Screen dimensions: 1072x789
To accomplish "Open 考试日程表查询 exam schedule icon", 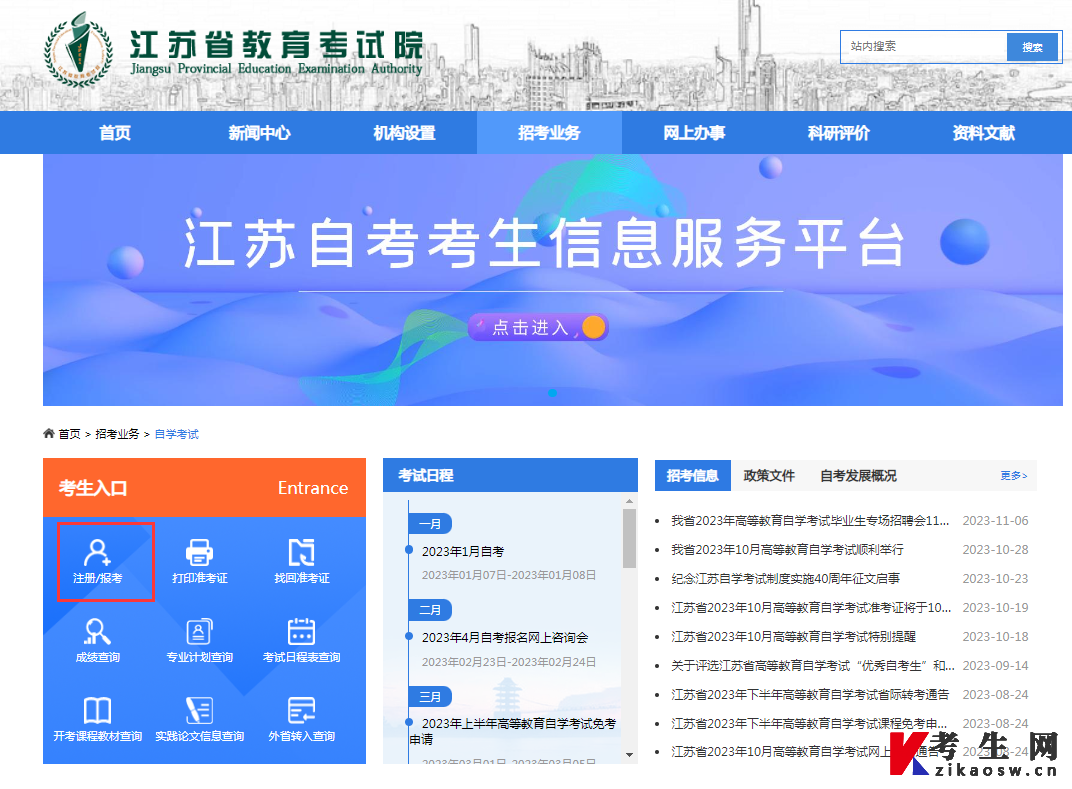I will pos(300,641).
